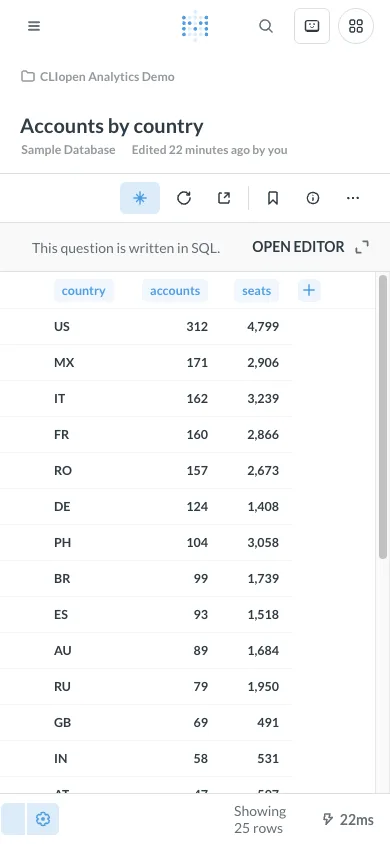Open the Metabot smiley-face assistant button
The height and width of the screenshot is (844, 390).
(312, 26)
